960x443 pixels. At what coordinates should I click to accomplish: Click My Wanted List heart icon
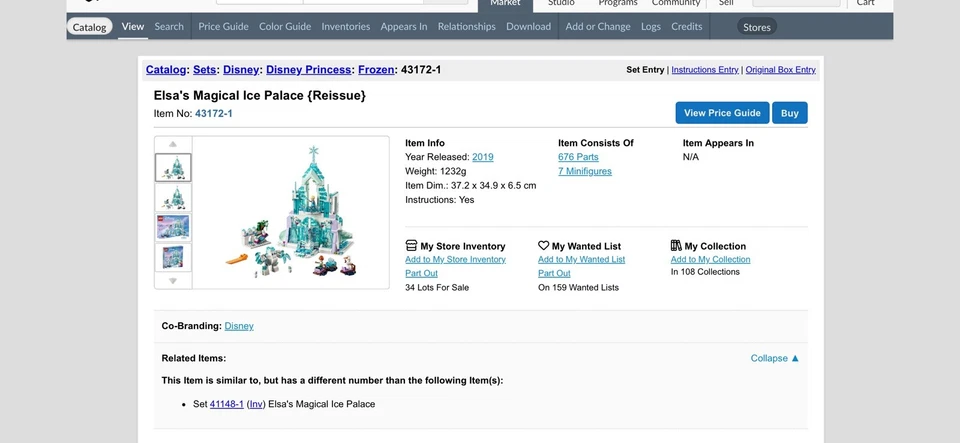[544, 245]
